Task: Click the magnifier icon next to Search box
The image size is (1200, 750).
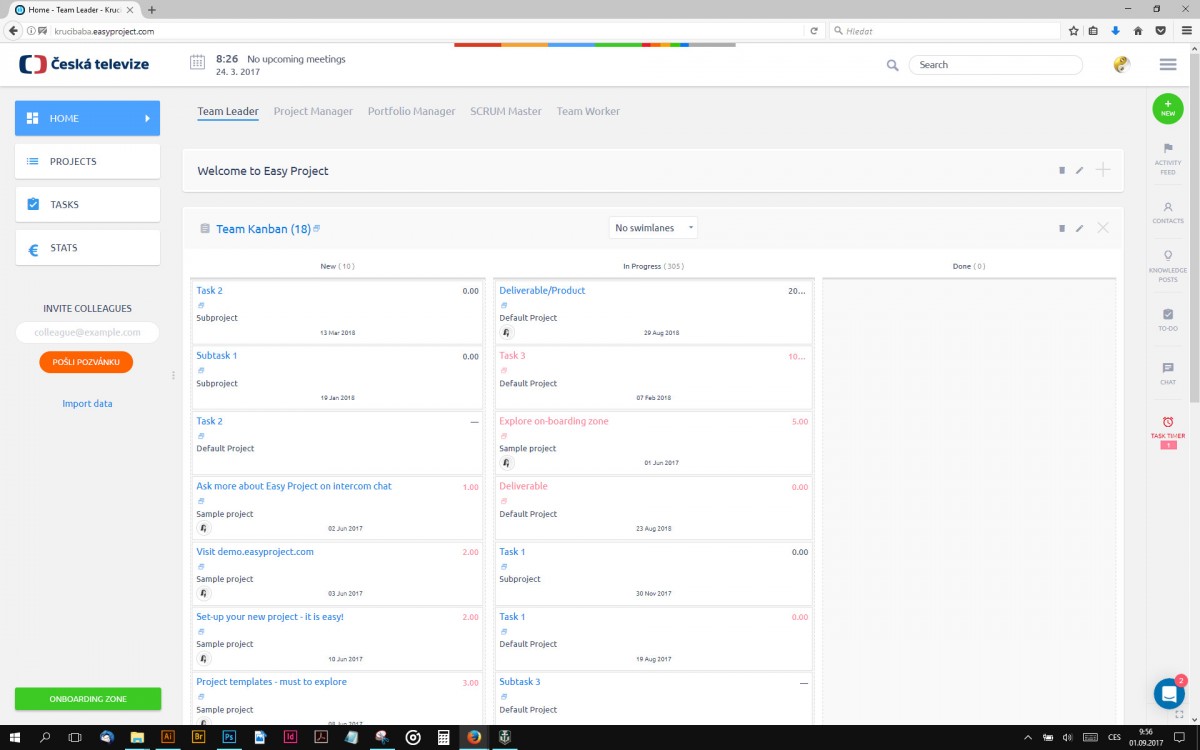Action: (x=892, y=65)
